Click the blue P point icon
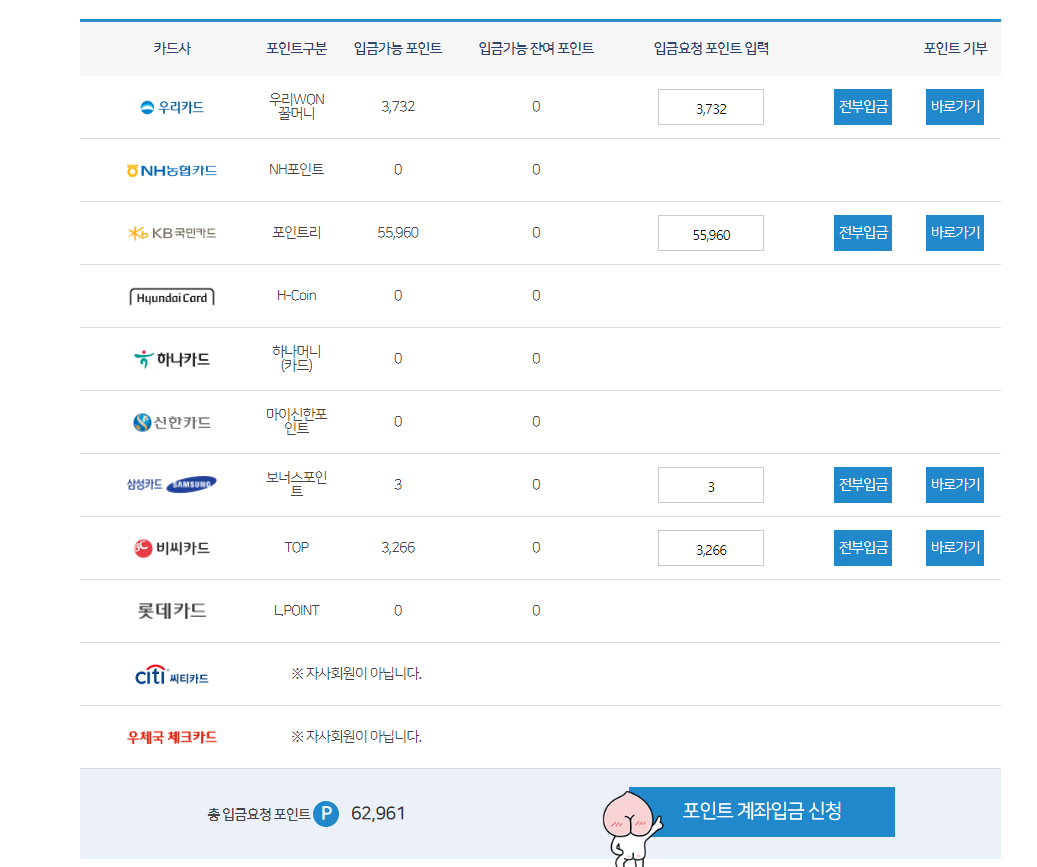The width and height of the screenshot is (1037, 867). pyautogui.click(x=326, y=813)
